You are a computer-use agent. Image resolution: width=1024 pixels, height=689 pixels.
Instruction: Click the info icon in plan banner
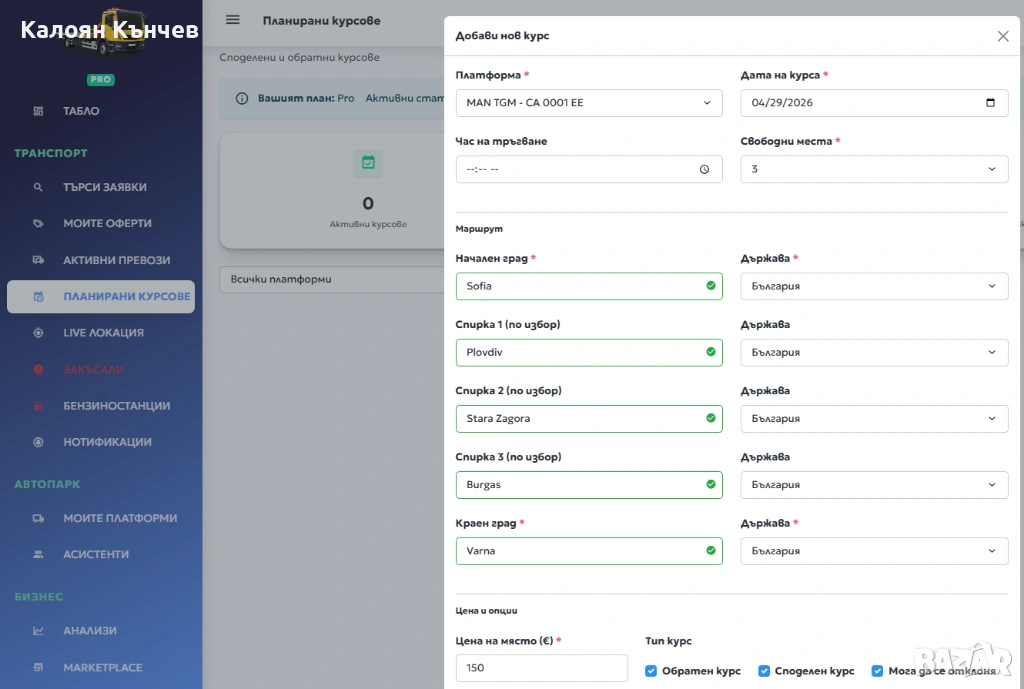pos(241,99)
